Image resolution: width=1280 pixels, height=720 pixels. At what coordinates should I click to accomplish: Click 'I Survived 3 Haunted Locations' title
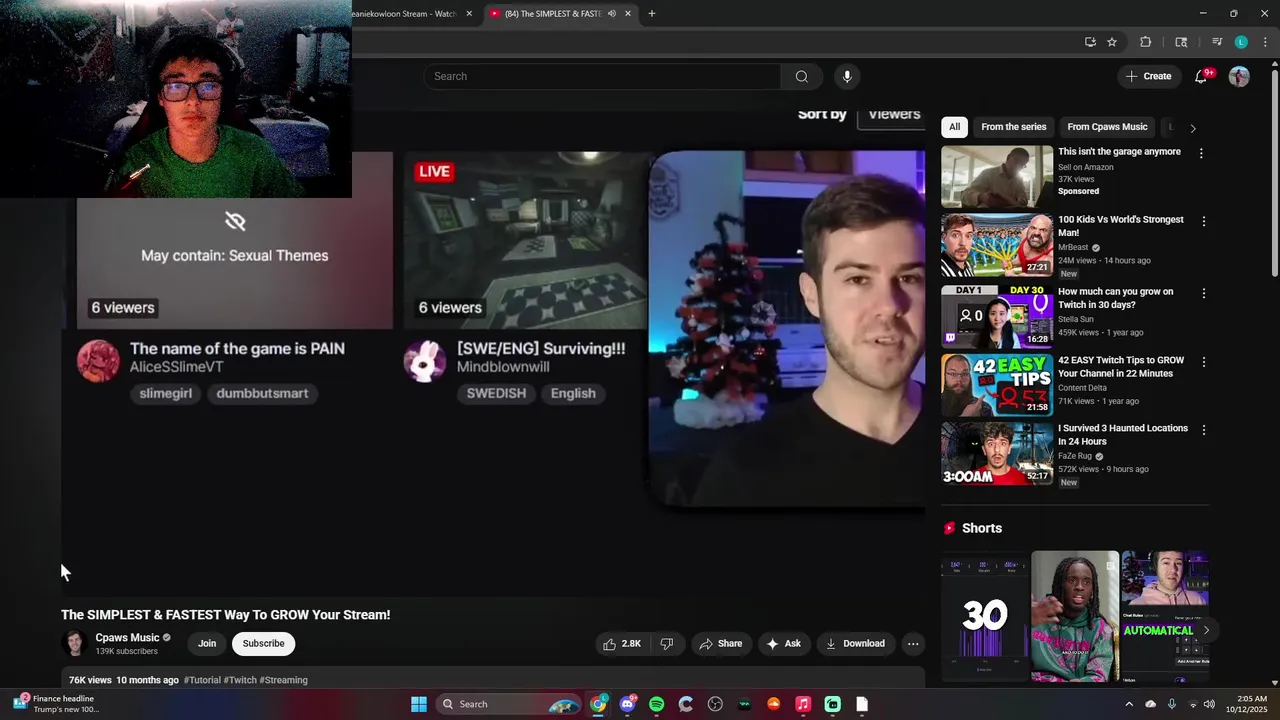(x=1123, y=435)
